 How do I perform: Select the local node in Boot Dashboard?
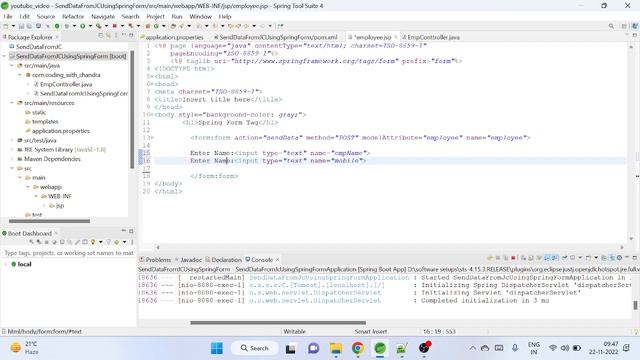(x=24, y=264)
